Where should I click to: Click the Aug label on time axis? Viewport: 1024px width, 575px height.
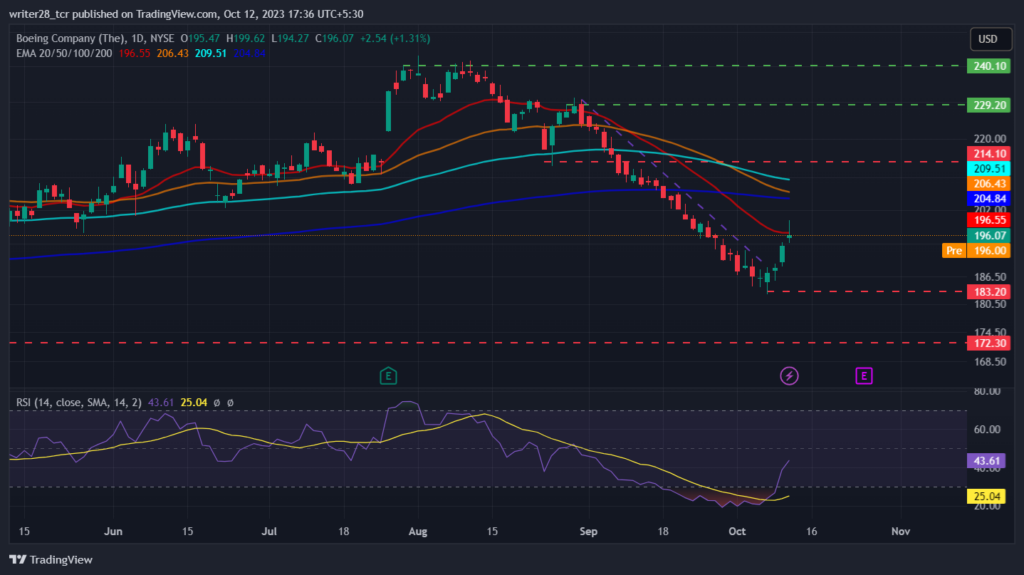pos(418,531)
